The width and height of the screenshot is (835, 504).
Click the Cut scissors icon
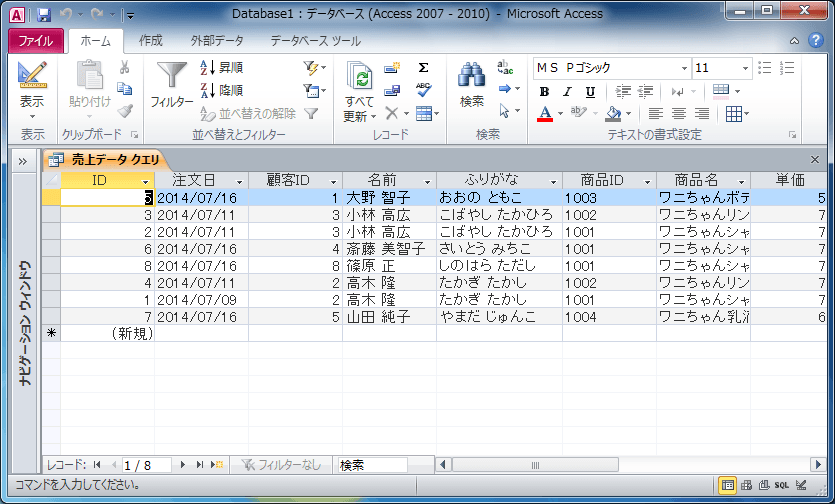(x=125, y=67)
